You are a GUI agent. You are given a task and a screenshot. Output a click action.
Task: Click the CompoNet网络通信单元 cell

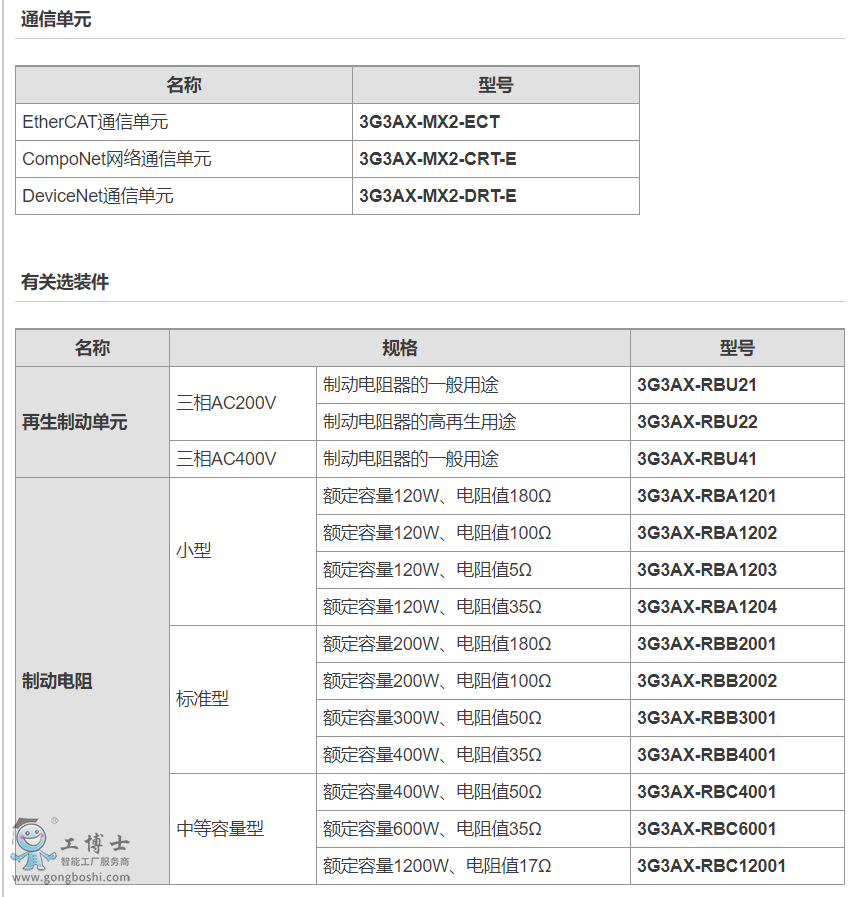click(x=184, y=159)
